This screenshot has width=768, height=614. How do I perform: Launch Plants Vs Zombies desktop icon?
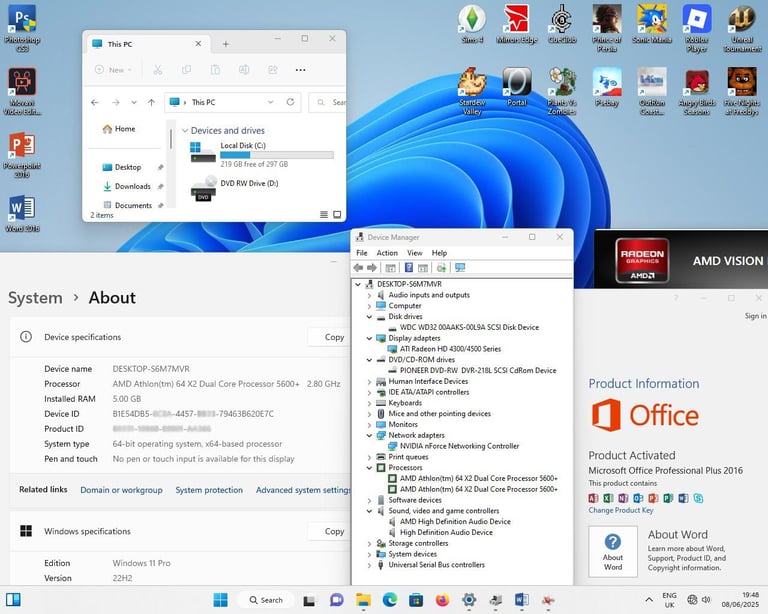562,91
